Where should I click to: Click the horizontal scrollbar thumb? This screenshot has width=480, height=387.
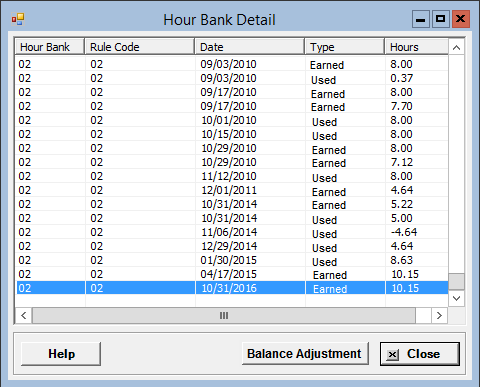(224, 315)
